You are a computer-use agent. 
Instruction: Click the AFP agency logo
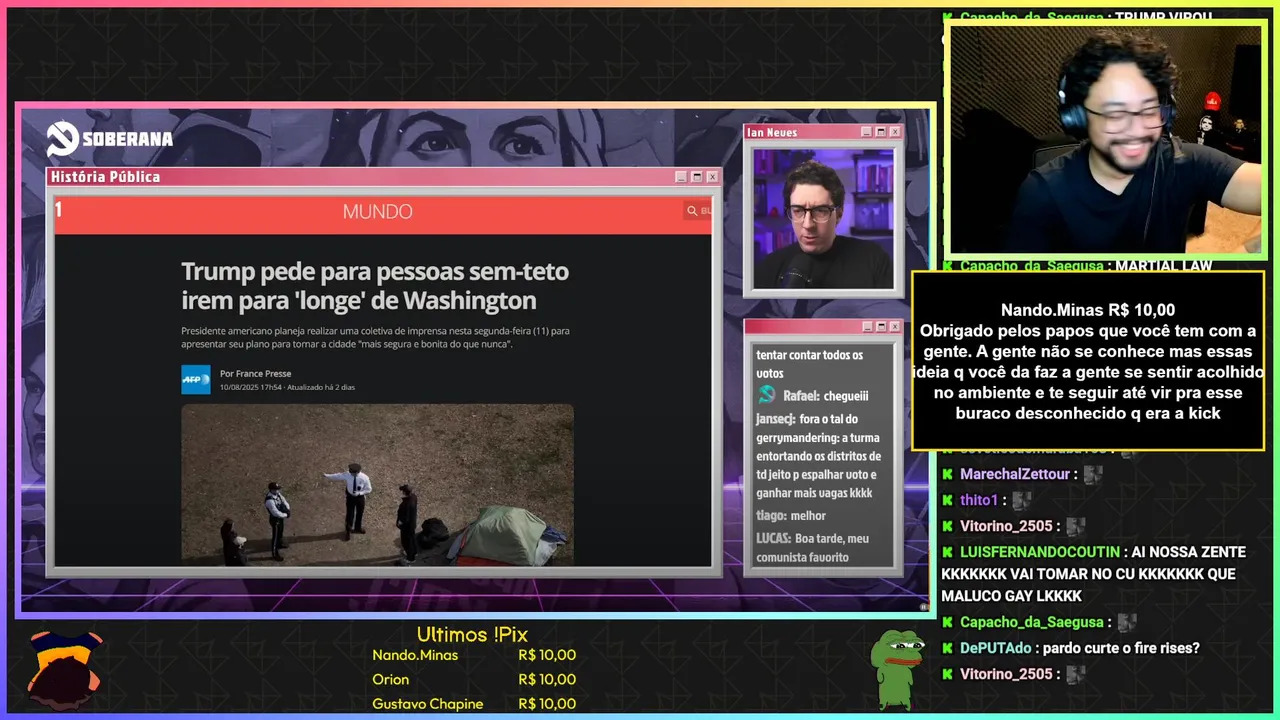pos(195,380)
